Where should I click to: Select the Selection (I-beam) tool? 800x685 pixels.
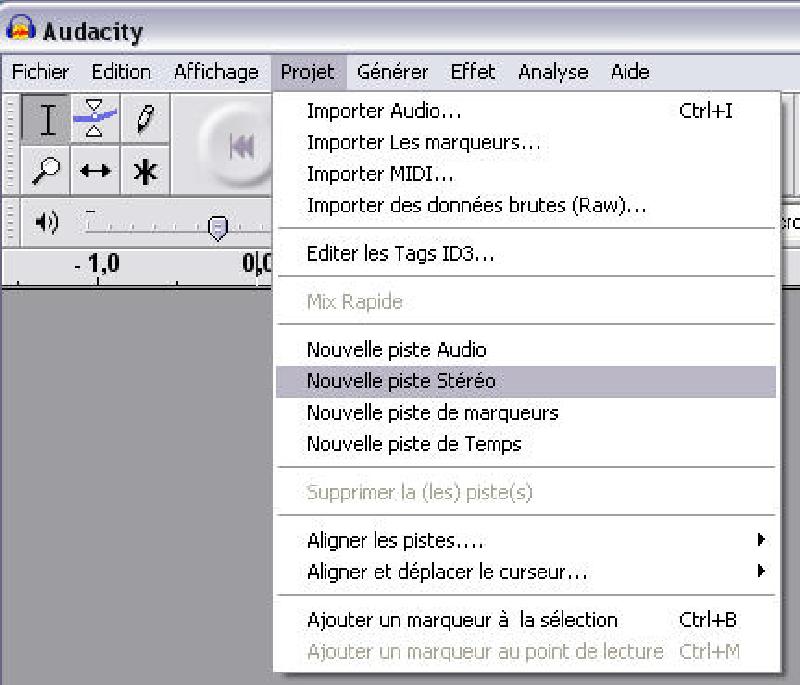click(x=46, y=119)
